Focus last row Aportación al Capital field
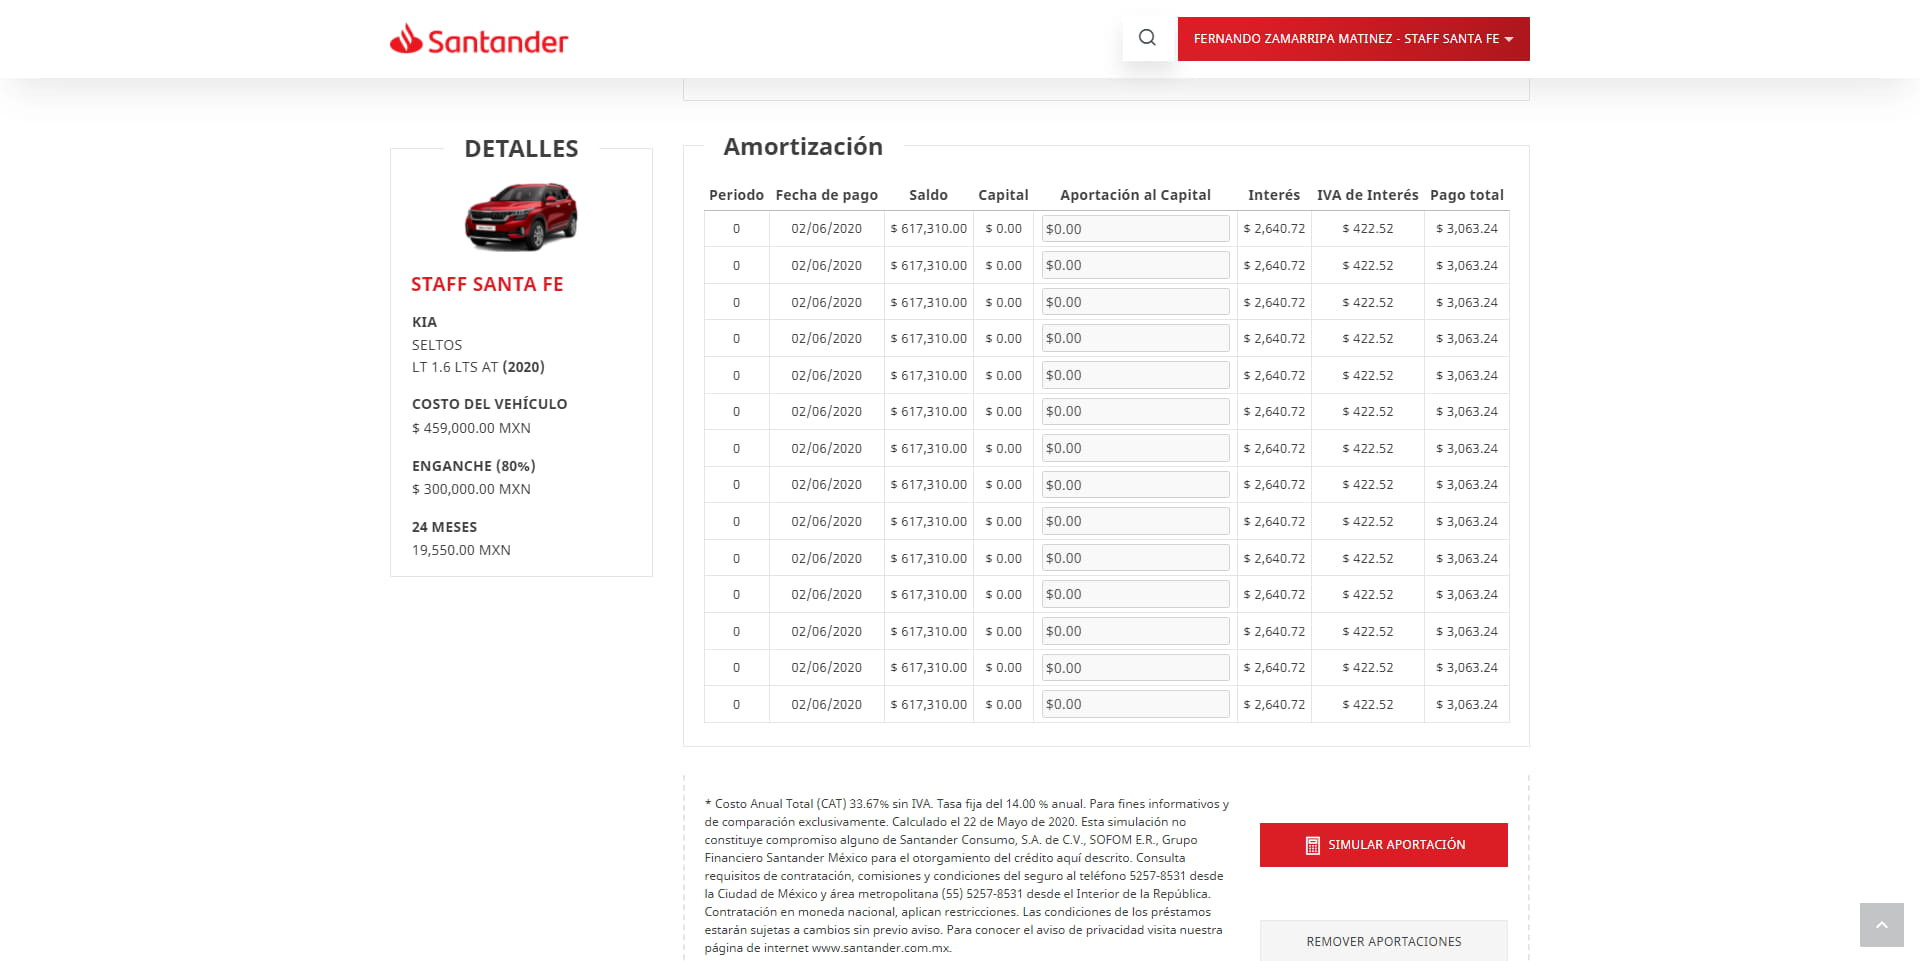The height and width of the screenshot is (961, 1920). 1135,704
